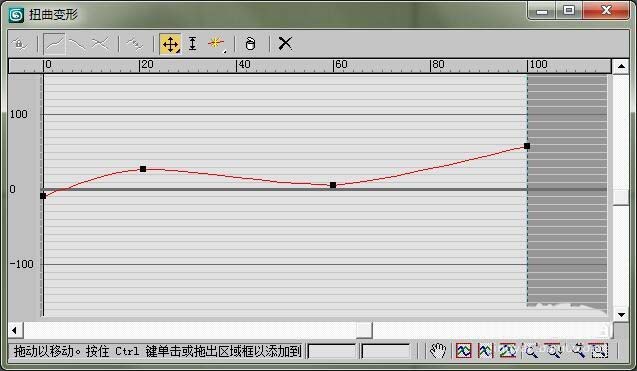Choose the Insert Corner Point tool

(x=216, y=43)
